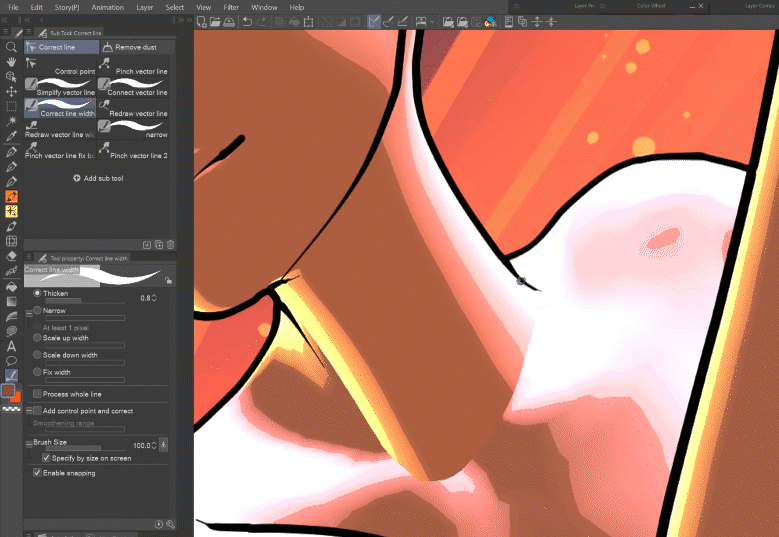Image resolution: width=779 pixels, height=537 pixels.
Task: Click the main drawing color swatch
Action: 8,390
